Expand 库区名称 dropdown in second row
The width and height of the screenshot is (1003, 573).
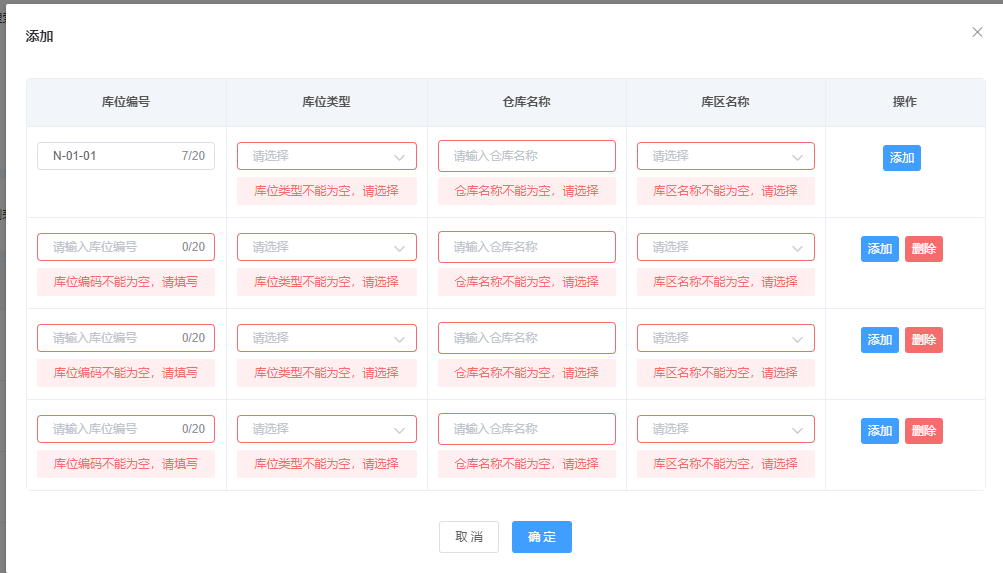point(725,247)
